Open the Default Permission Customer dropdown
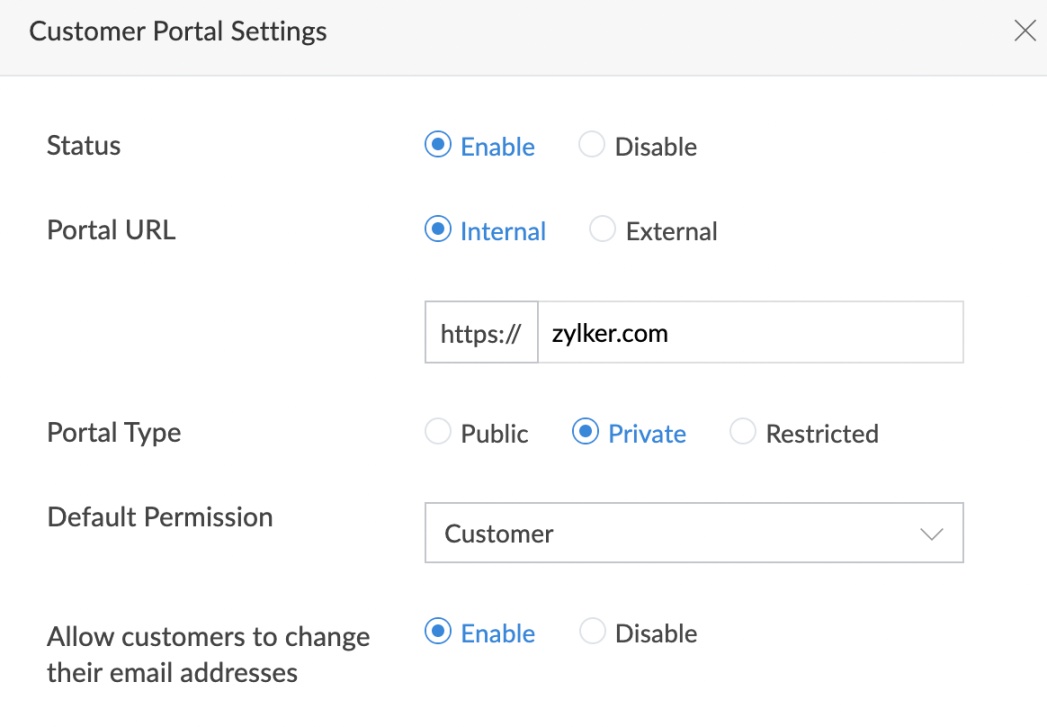Viewport: 1047px width, 727px height. [x=693, y=533]
